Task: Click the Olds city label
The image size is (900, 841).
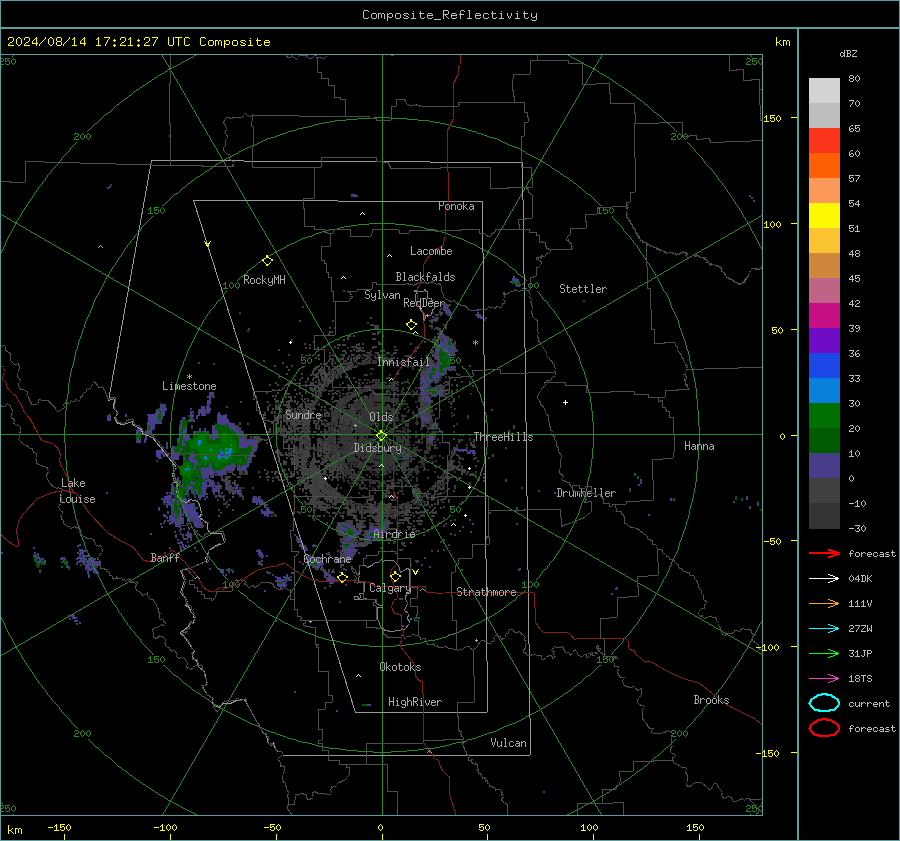Action: 381,417
